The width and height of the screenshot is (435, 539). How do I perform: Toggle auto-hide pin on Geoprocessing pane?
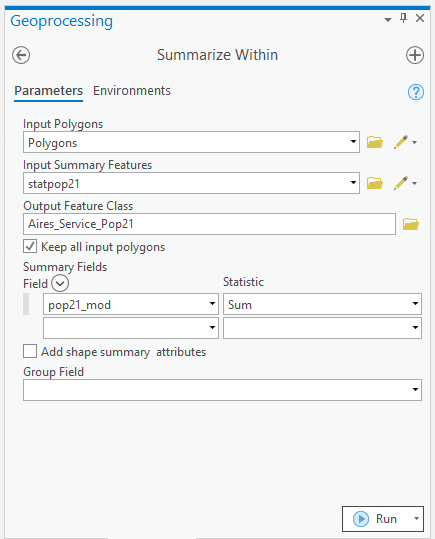(x=404, y=18)
